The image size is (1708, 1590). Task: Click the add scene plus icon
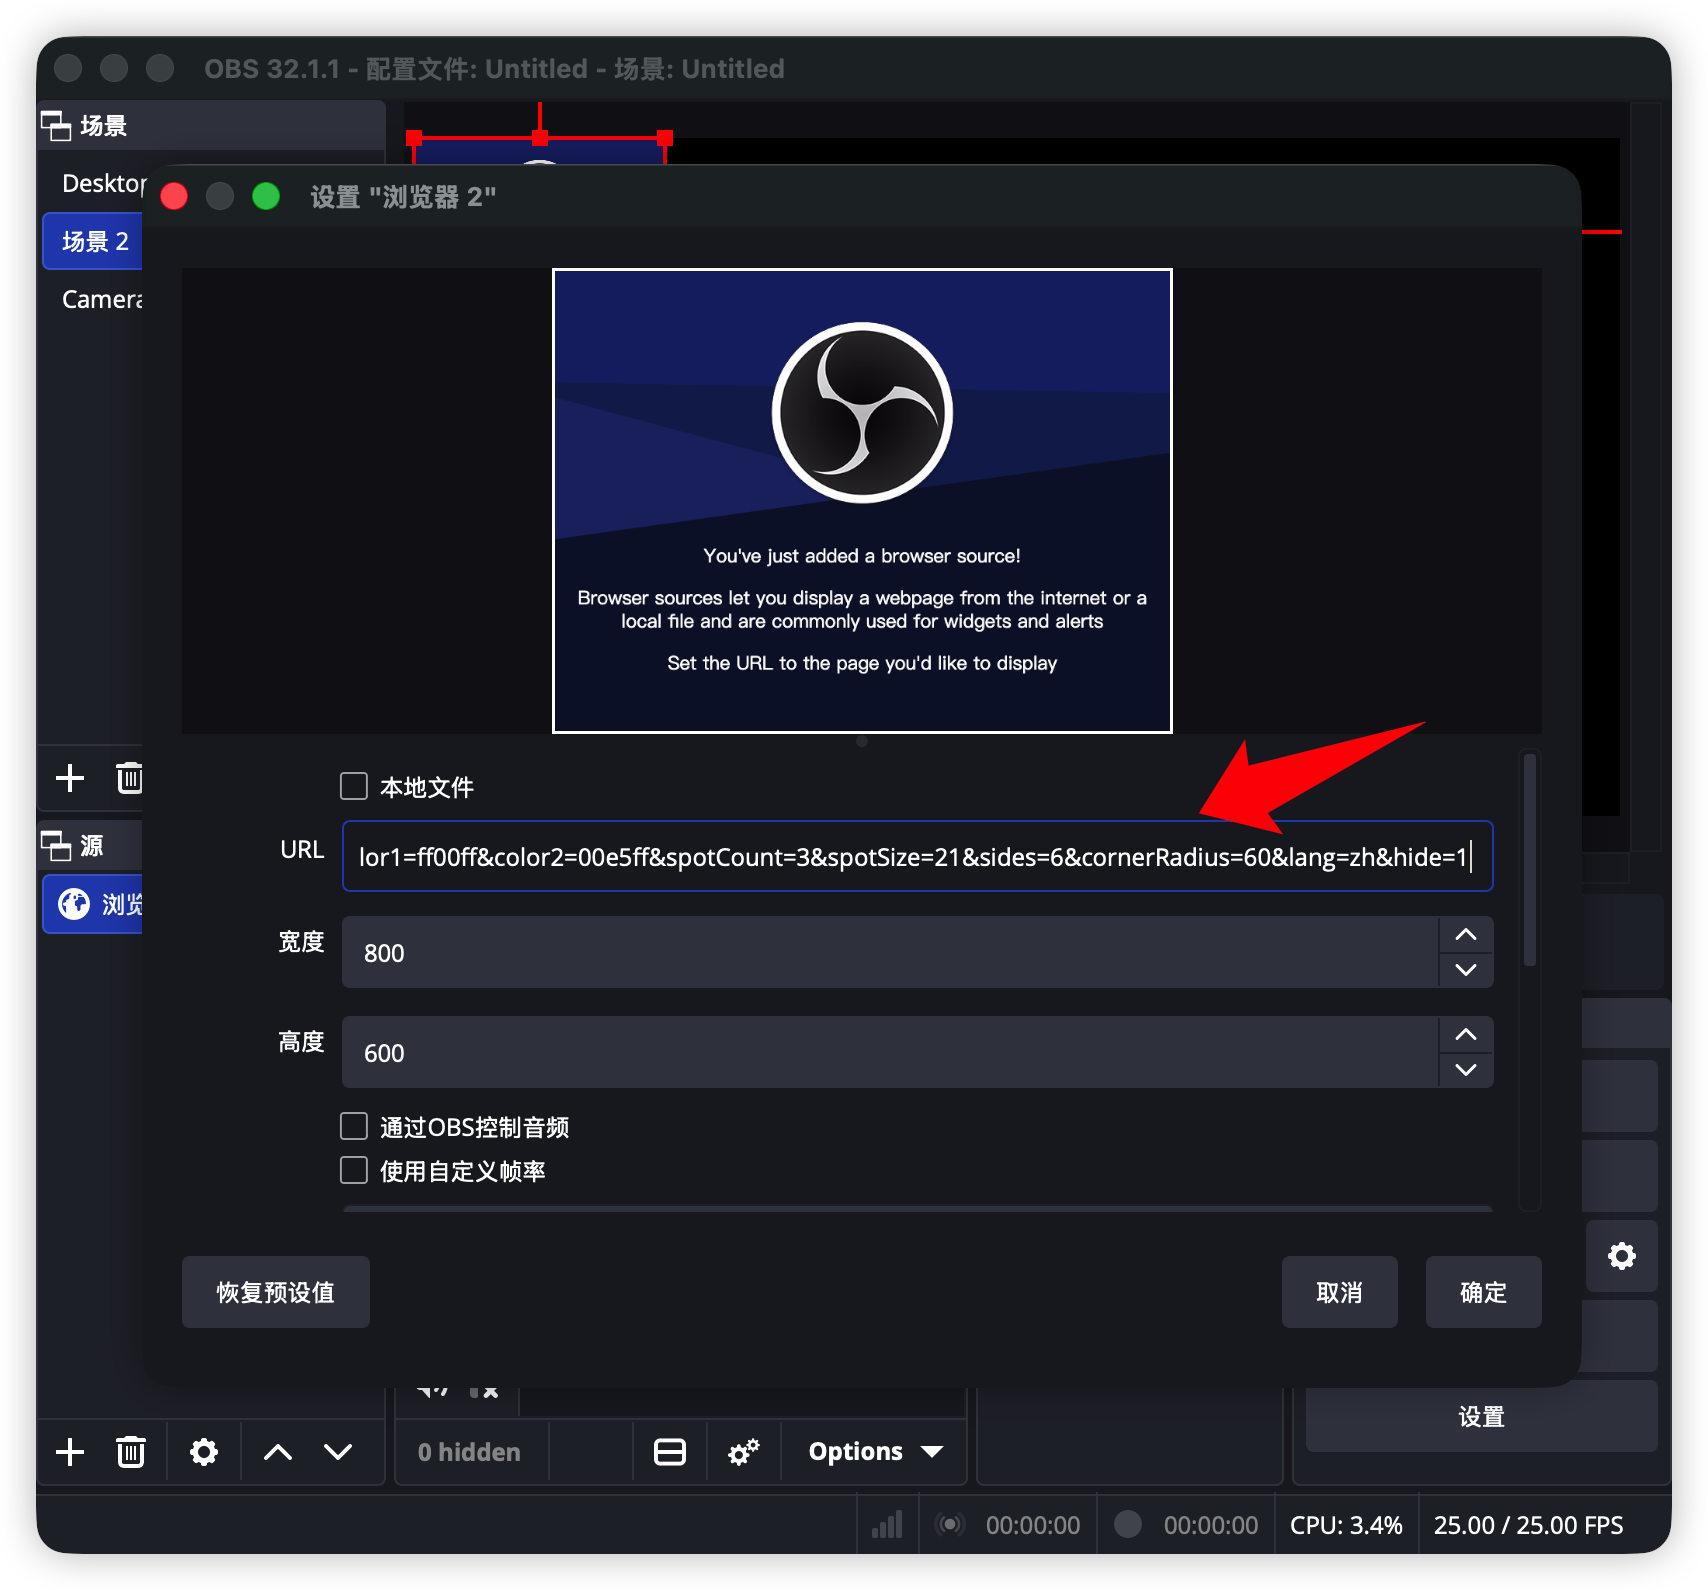(69, 778)
